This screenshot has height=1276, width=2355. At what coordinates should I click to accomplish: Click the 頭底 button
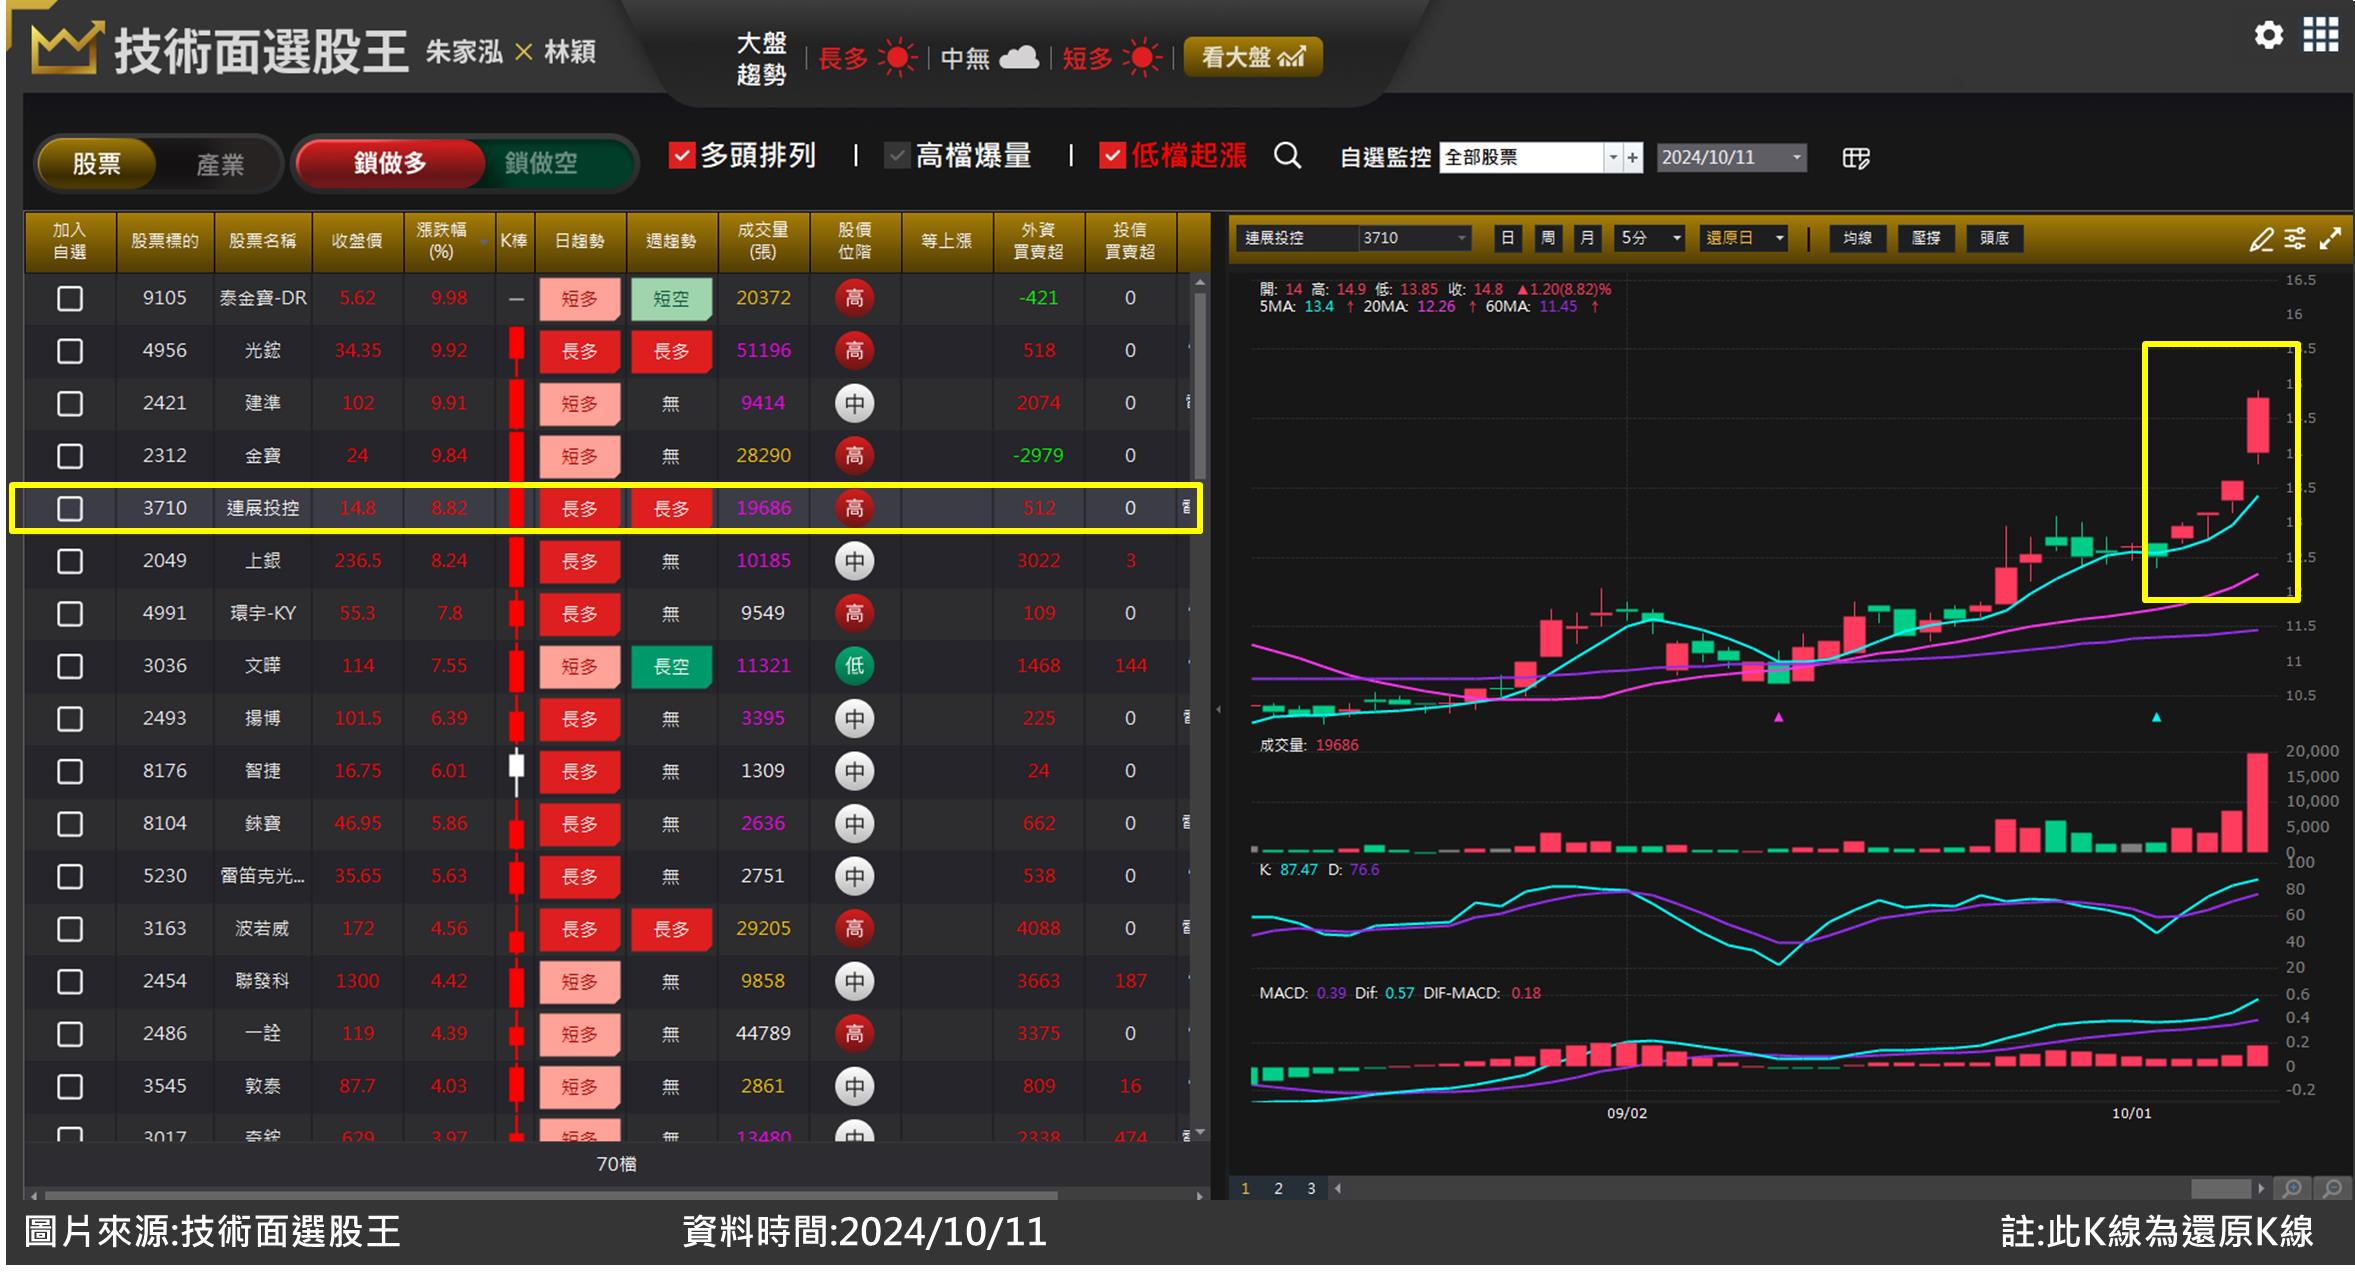(1994, 238)
